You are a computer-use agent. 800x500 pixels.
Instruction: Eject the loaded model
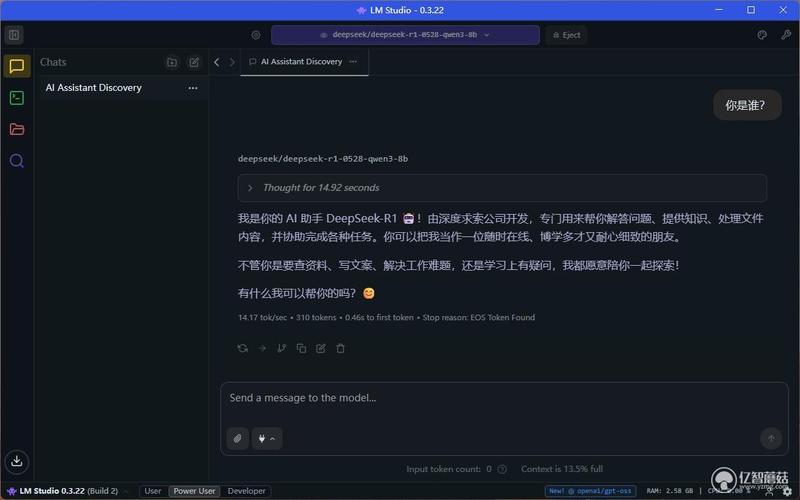tap(566, 35)
